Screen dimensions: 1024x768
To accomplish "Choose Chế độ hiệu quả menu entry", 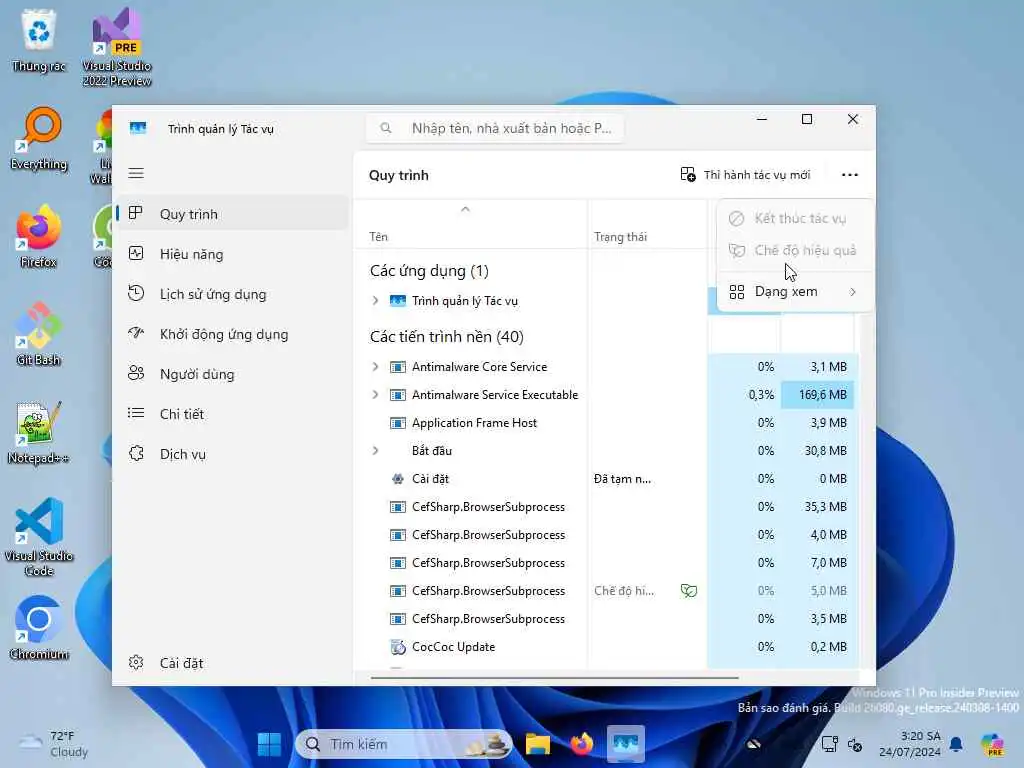I will tap(794, 250).
